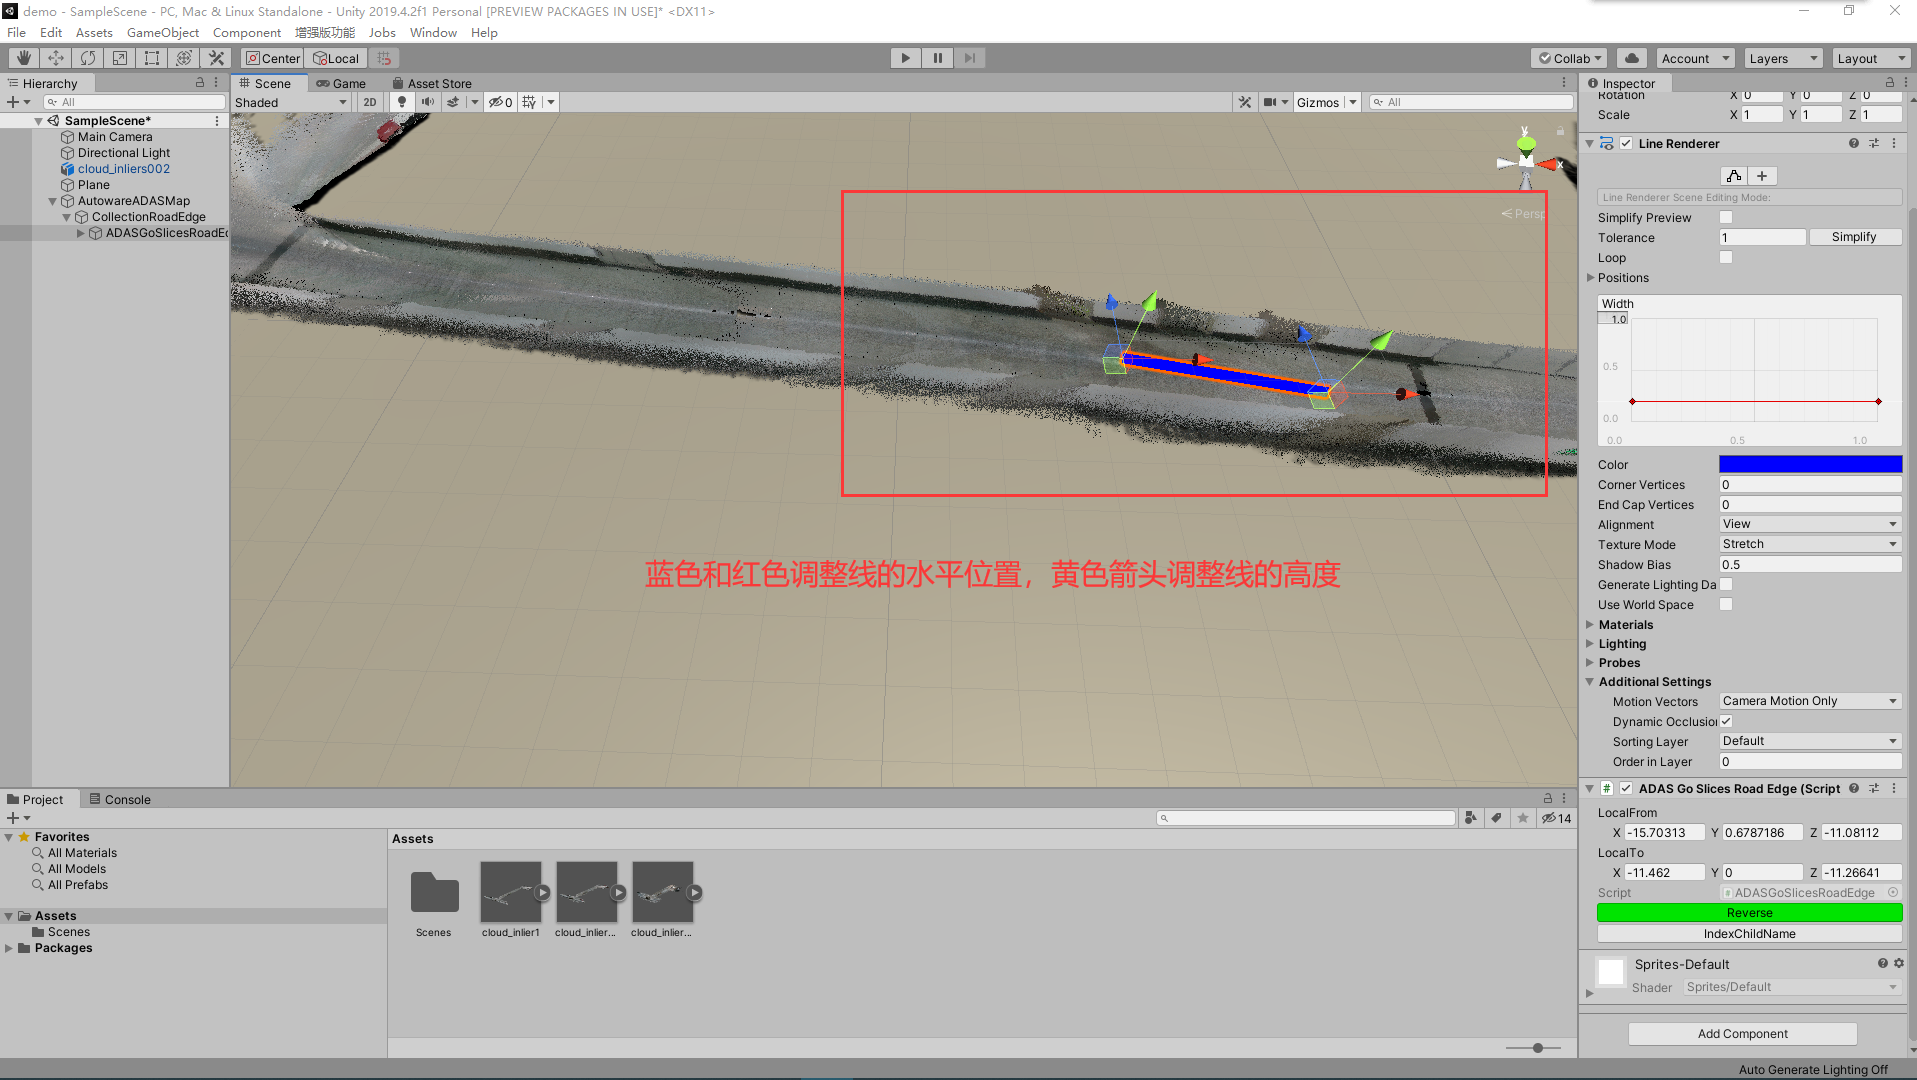
Task: Select the Scale tool
Action: [x=119, y=58]
